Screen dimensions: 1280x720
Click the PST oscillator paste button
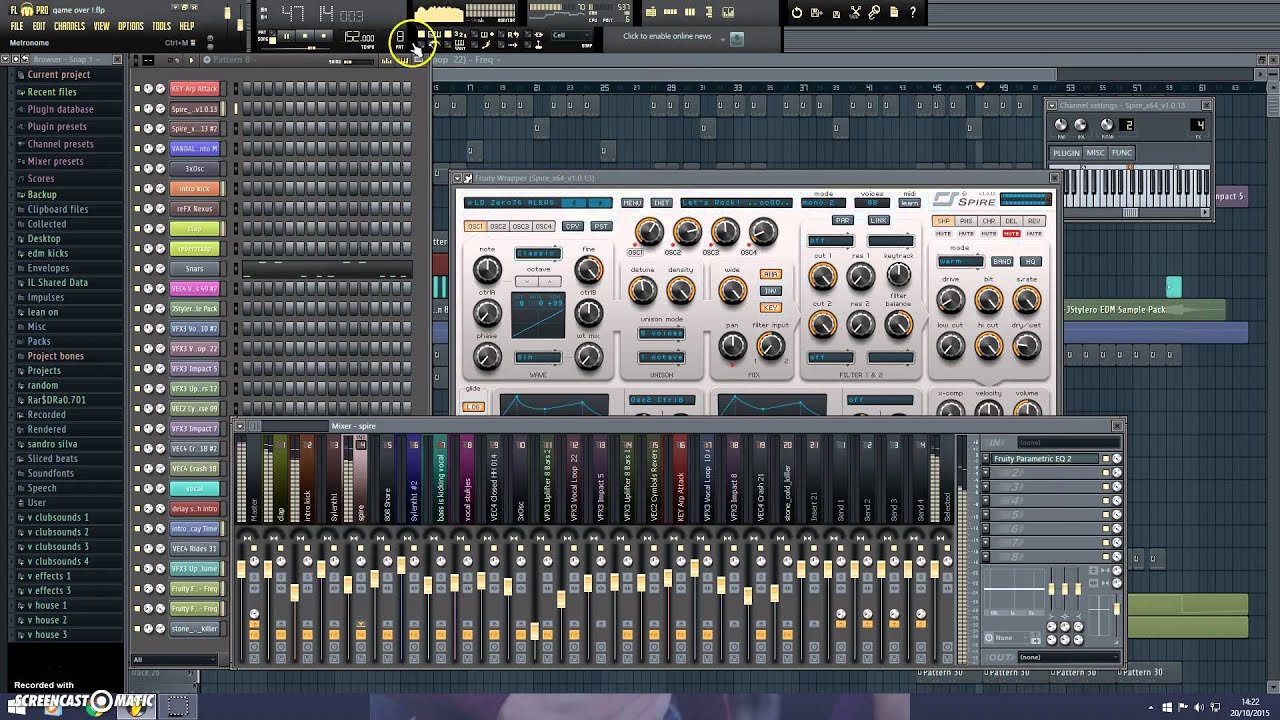(x=602, y=226)
